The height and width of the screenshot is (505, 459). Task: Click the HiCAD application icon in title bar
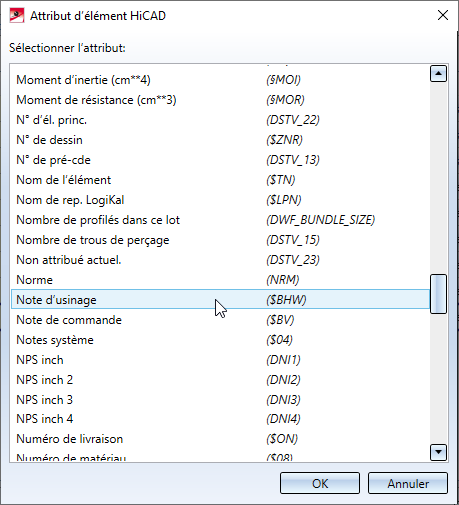pos(17,16)
